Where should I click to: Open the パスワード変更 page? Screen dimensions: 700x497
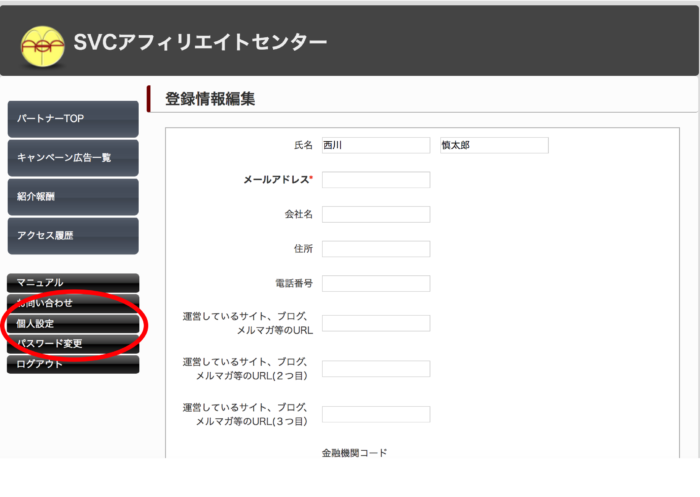coord(73,344)
